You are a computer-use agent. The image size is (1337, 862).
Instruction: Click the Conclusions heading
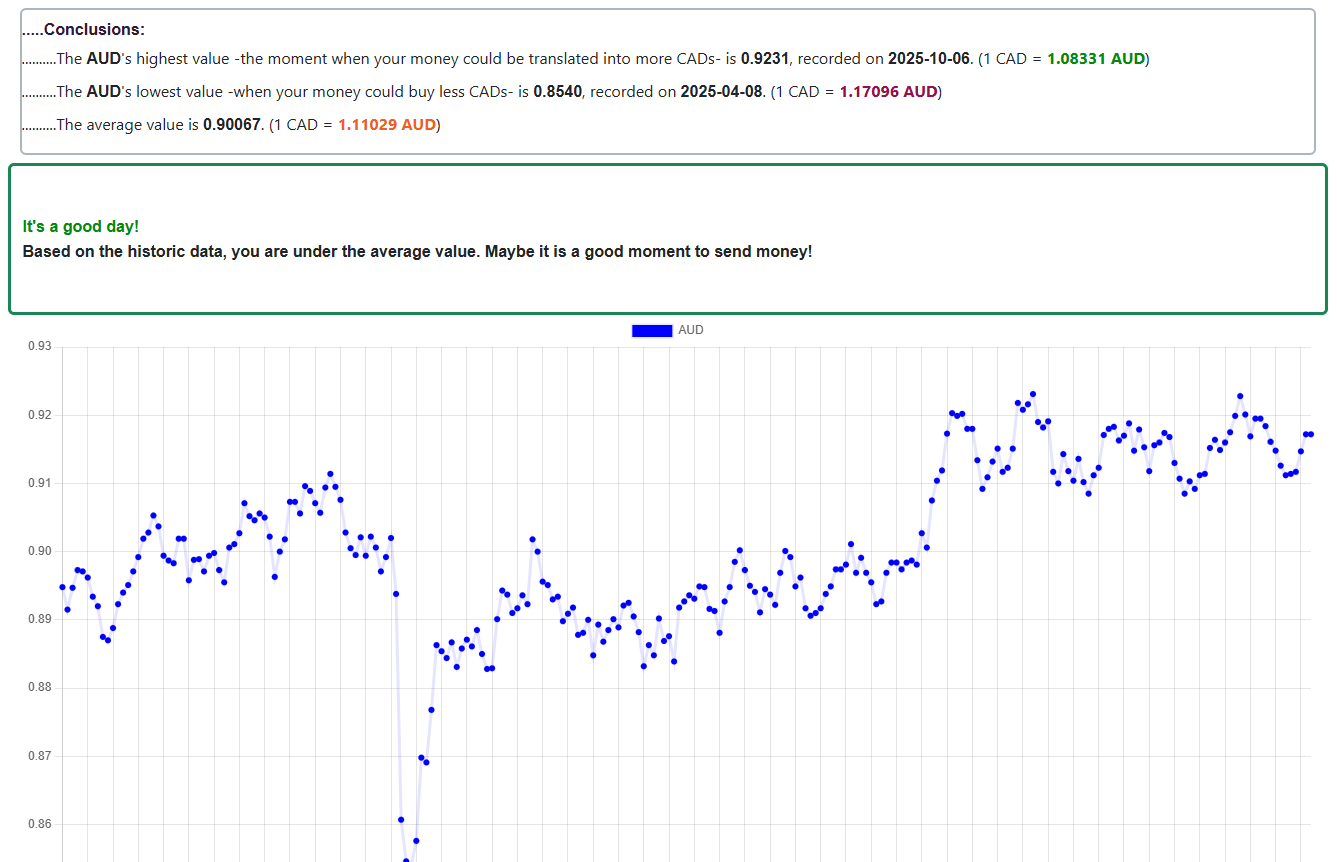(94, 30)
